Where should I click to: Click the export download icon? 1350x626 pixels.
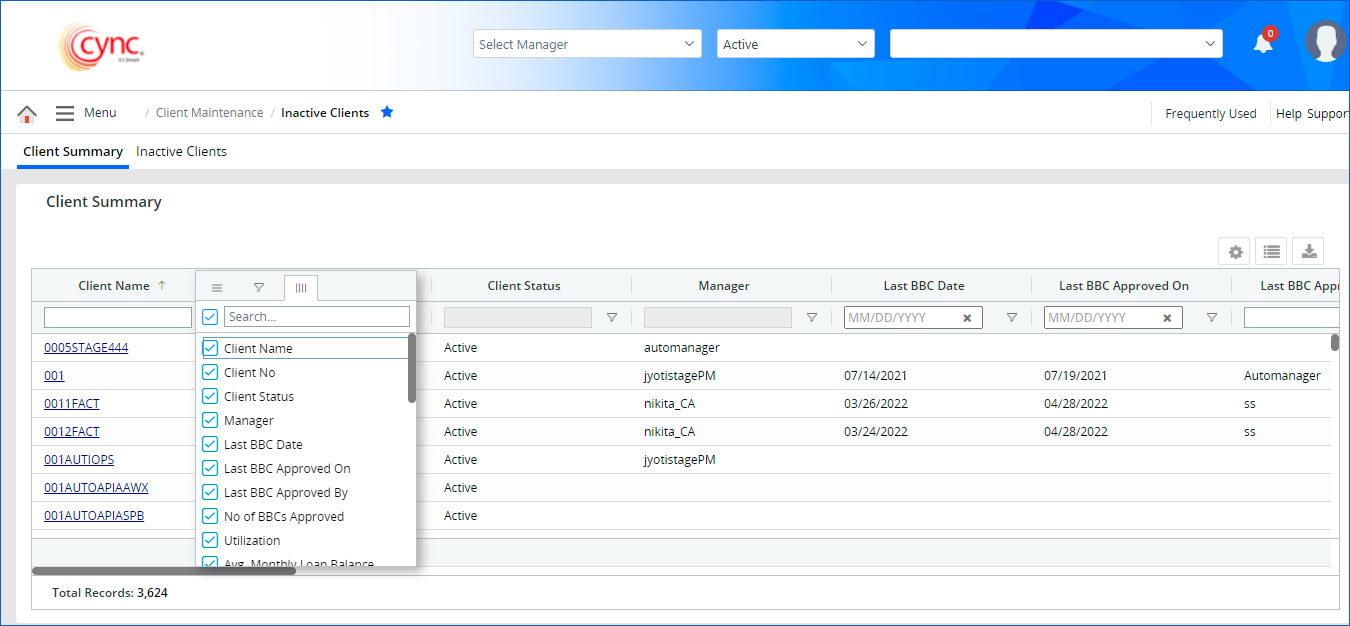point(1308,252)
